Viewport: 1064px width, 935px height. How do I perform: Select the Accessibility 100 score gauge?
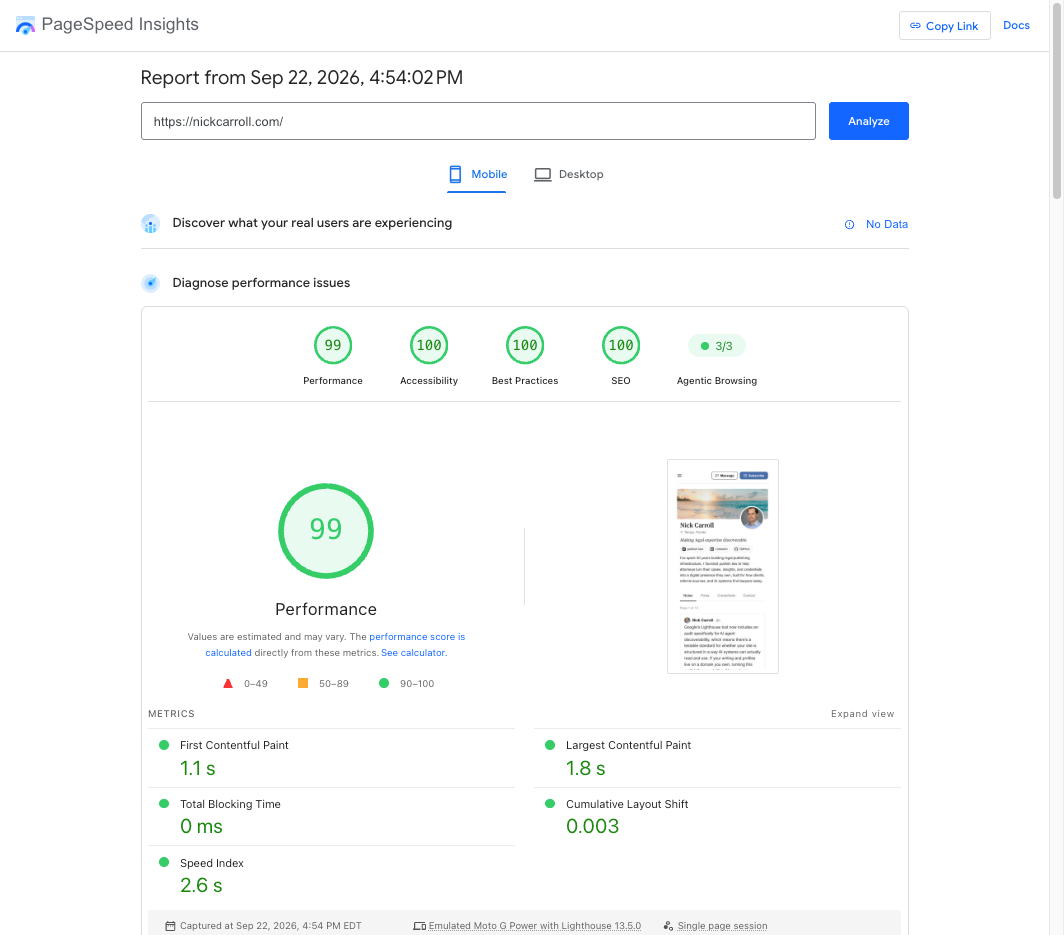[429, 345]
